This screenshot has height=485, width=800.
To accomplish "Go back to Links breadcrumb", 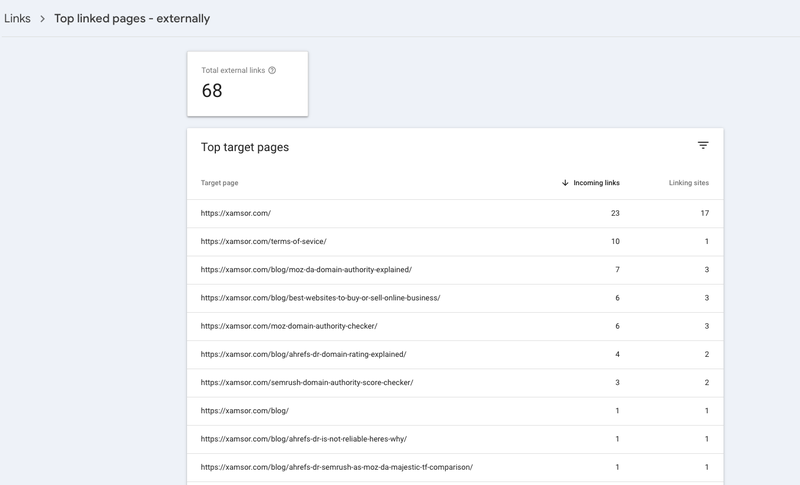I will pyautogui.click(x=17, y=18).
